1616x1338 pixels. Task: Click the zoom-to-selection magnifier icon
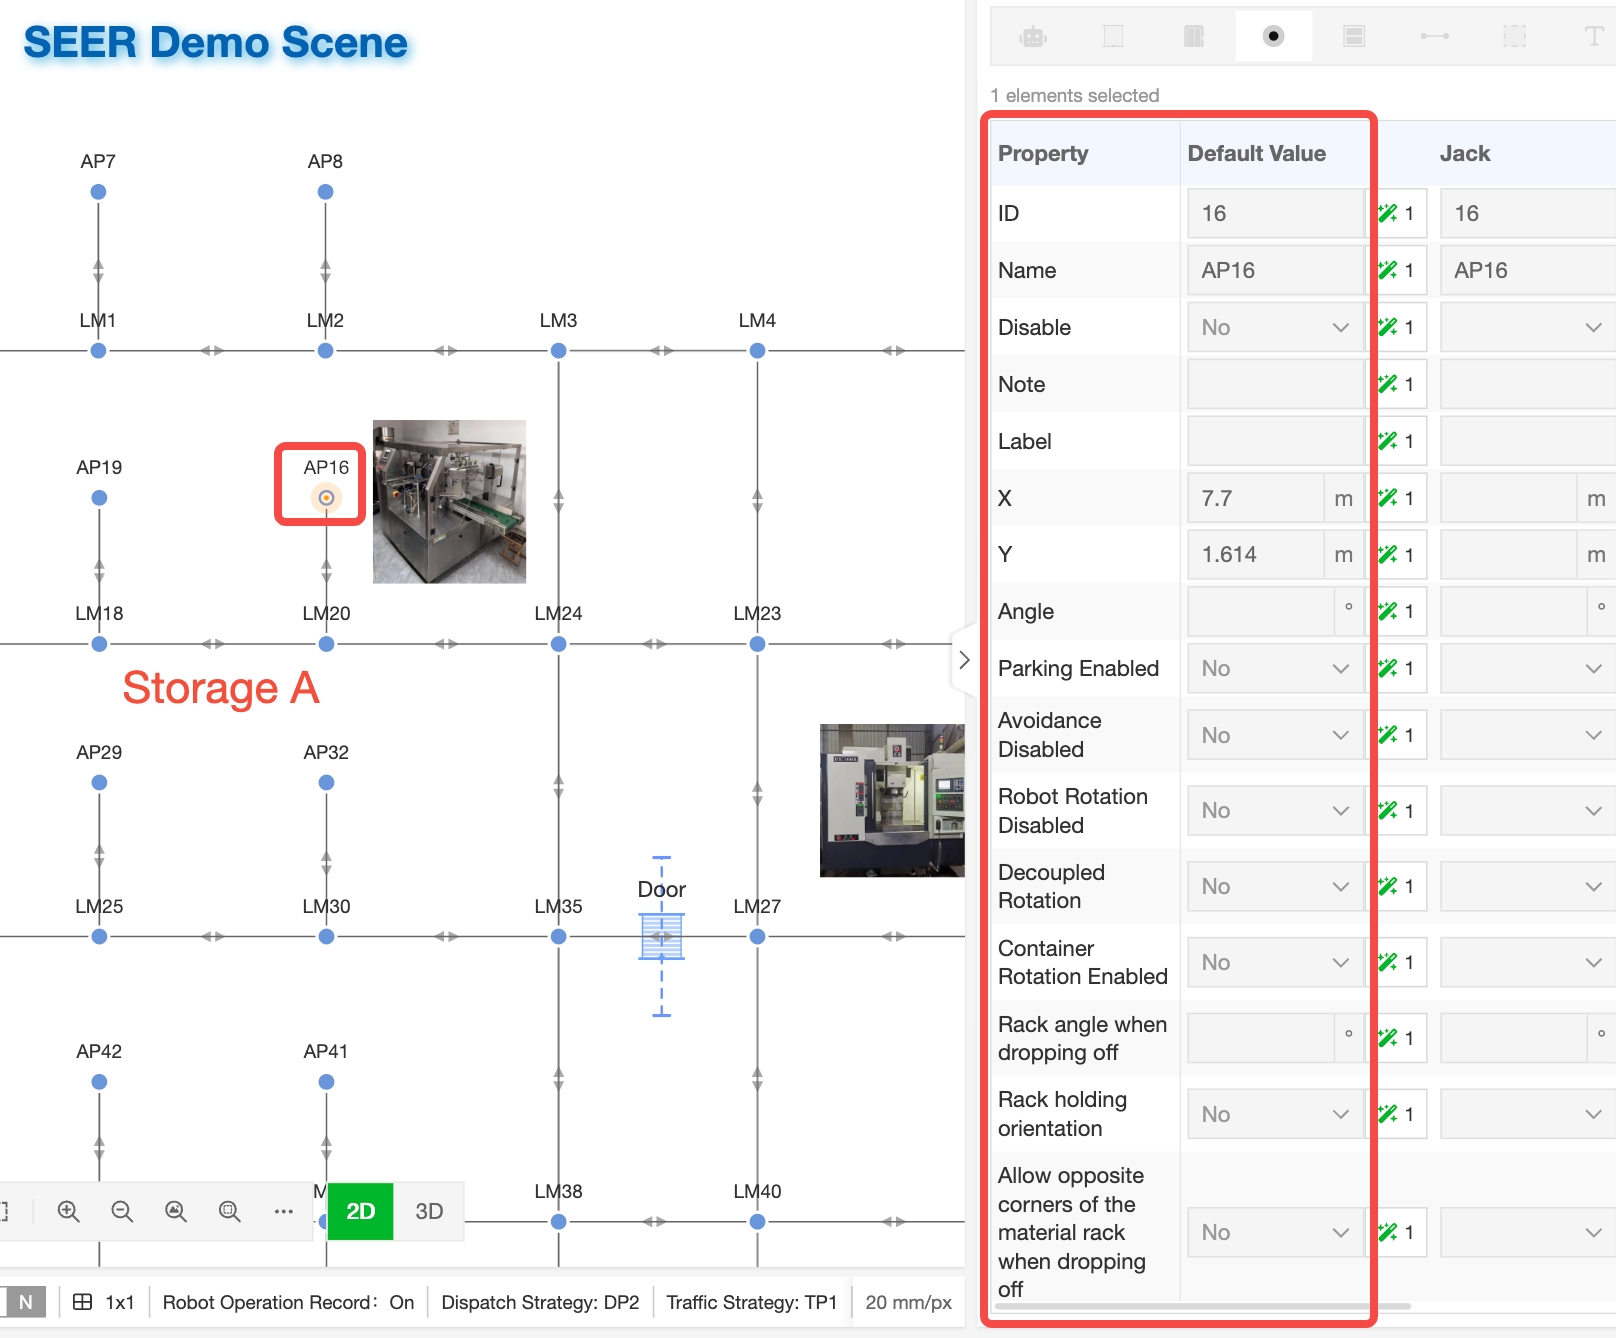pos(230,1211)
